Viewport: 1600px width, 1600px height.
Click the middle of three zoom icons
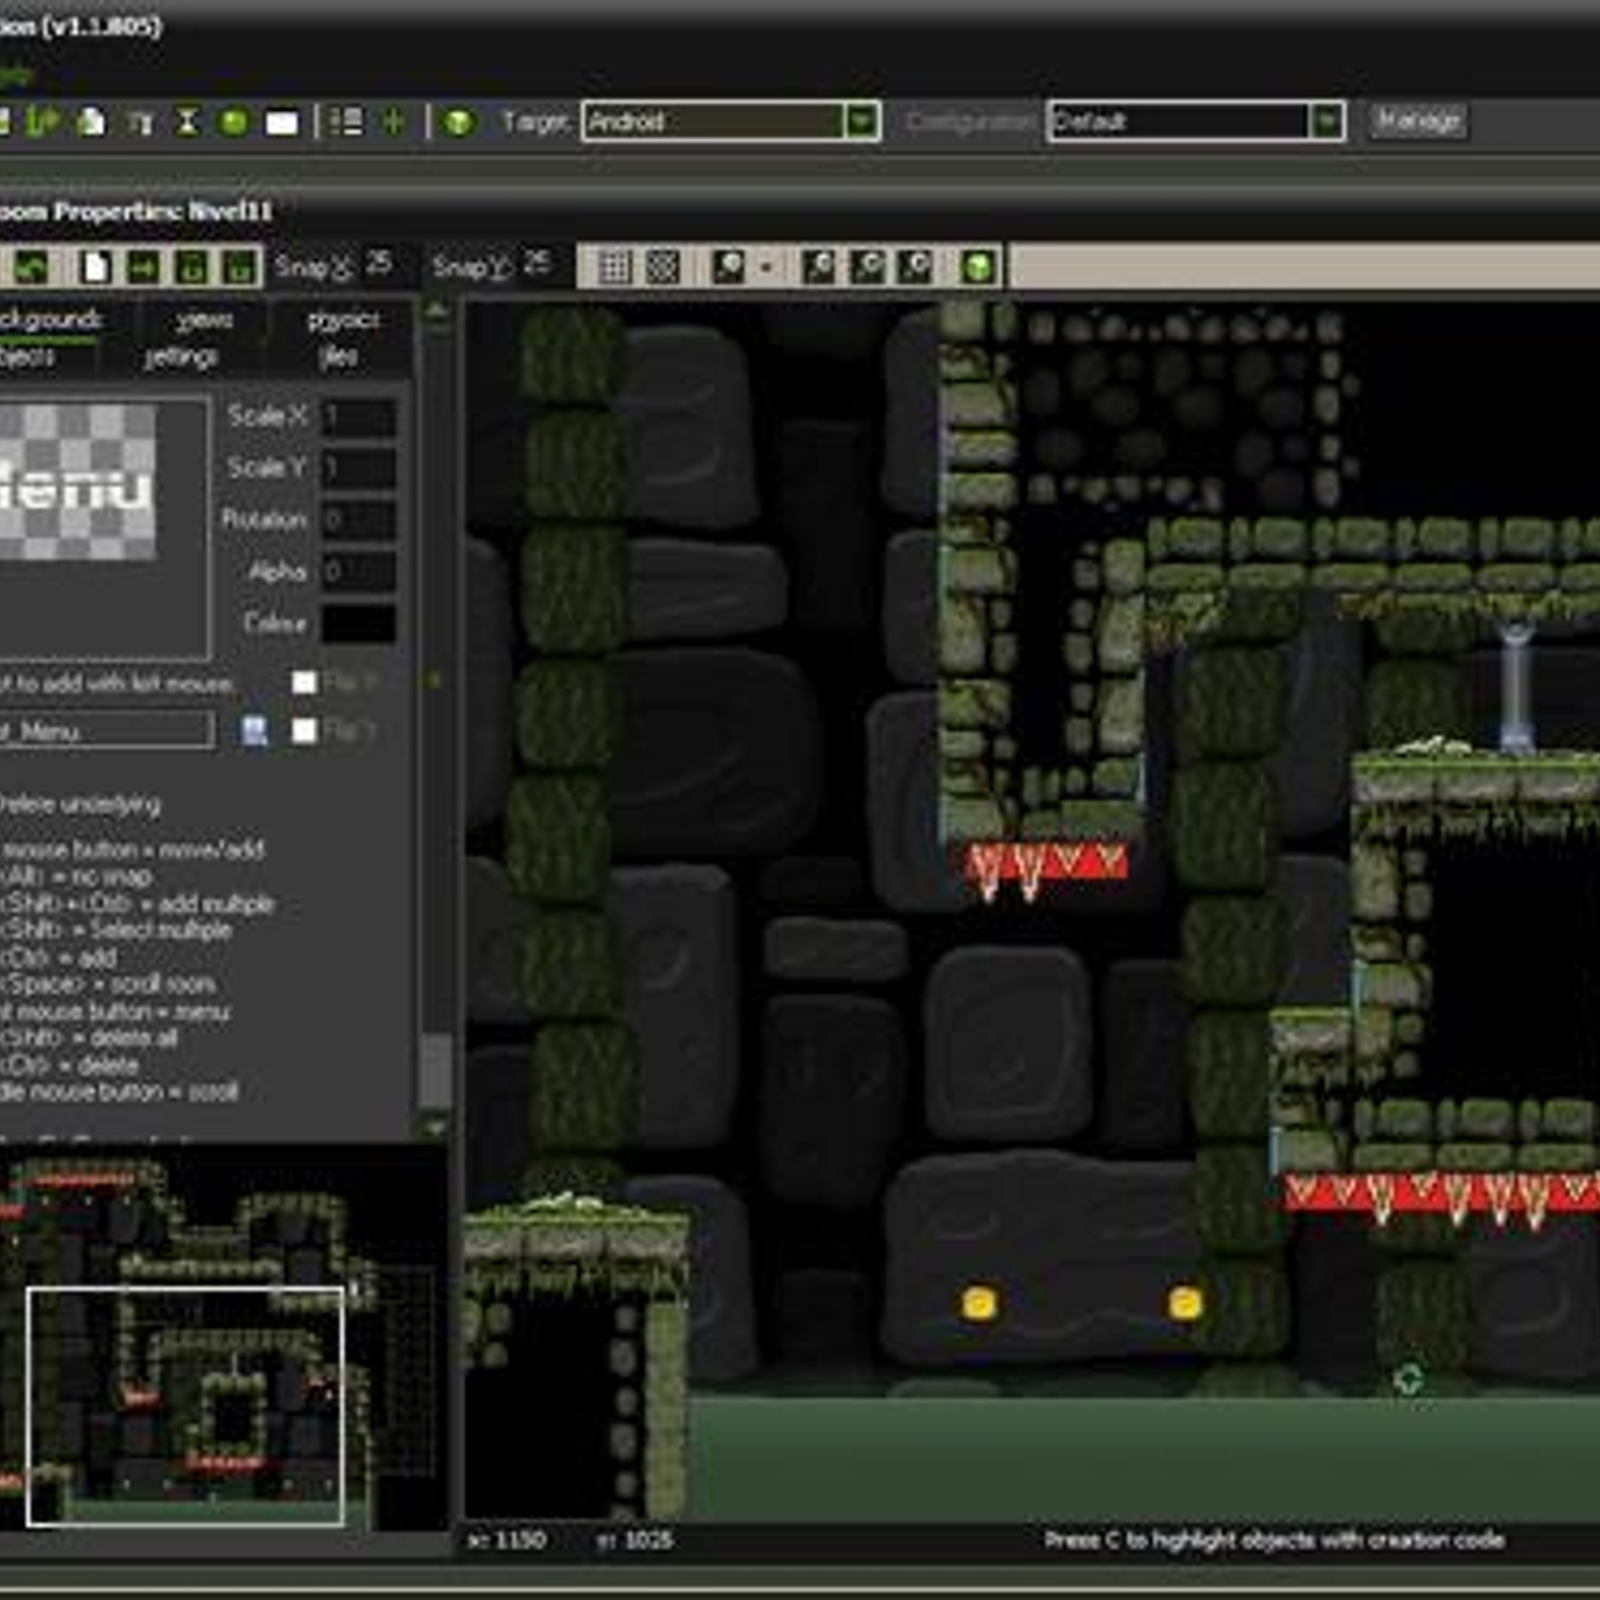[x=867, y=267]
